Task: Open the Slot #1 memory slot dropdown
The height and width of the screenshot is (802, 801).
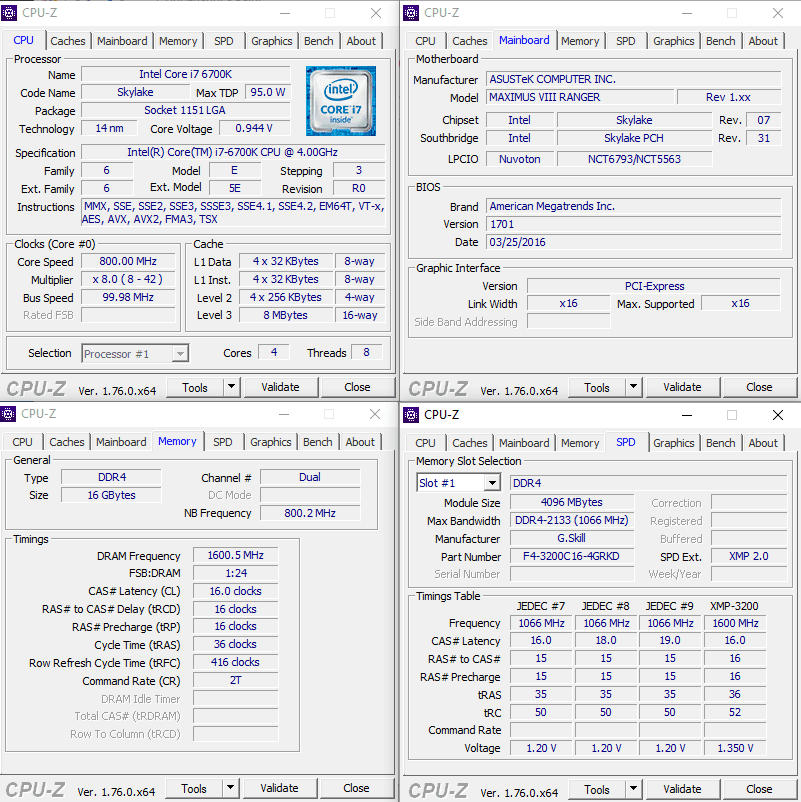Action: pos(458,483)
